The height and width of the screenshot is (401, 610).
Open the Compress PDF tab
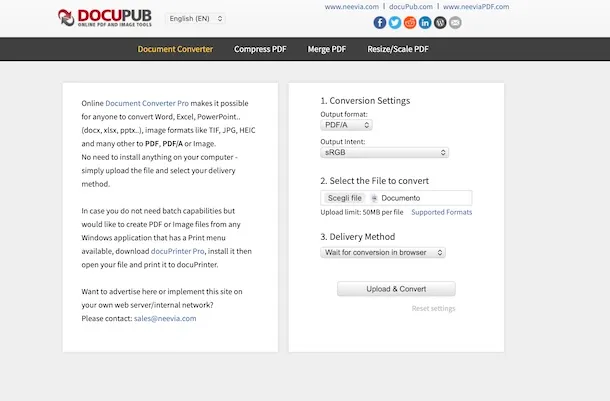click(260, 49)
